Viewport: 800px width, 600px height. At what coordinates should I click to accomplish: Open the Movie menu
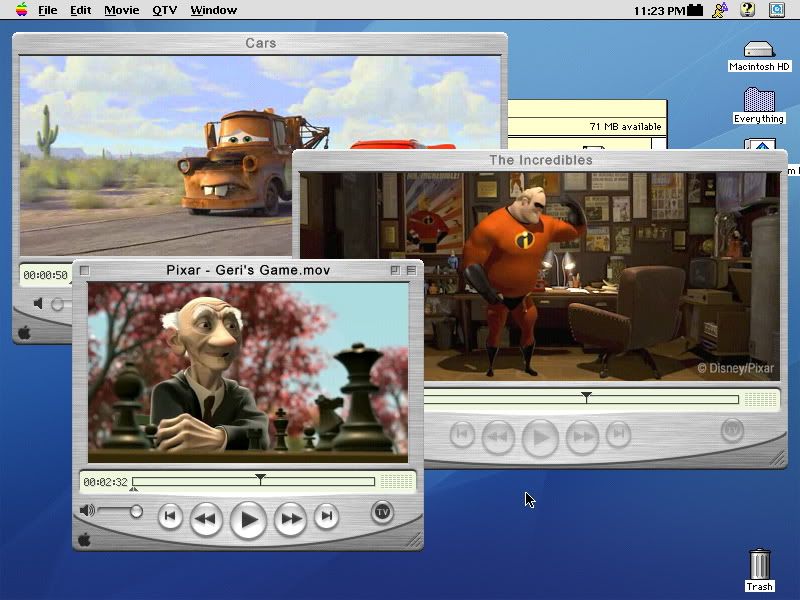[121, 10]
